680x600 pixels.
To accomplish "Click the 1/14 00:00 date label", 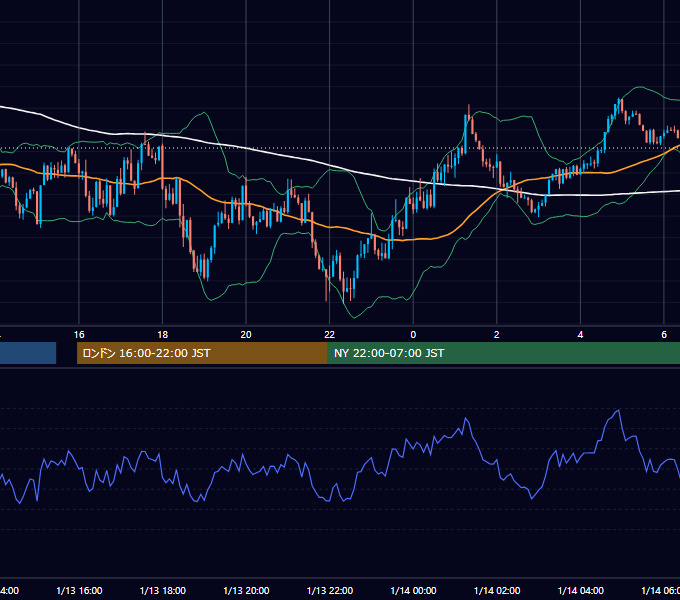I will (413, 590).
